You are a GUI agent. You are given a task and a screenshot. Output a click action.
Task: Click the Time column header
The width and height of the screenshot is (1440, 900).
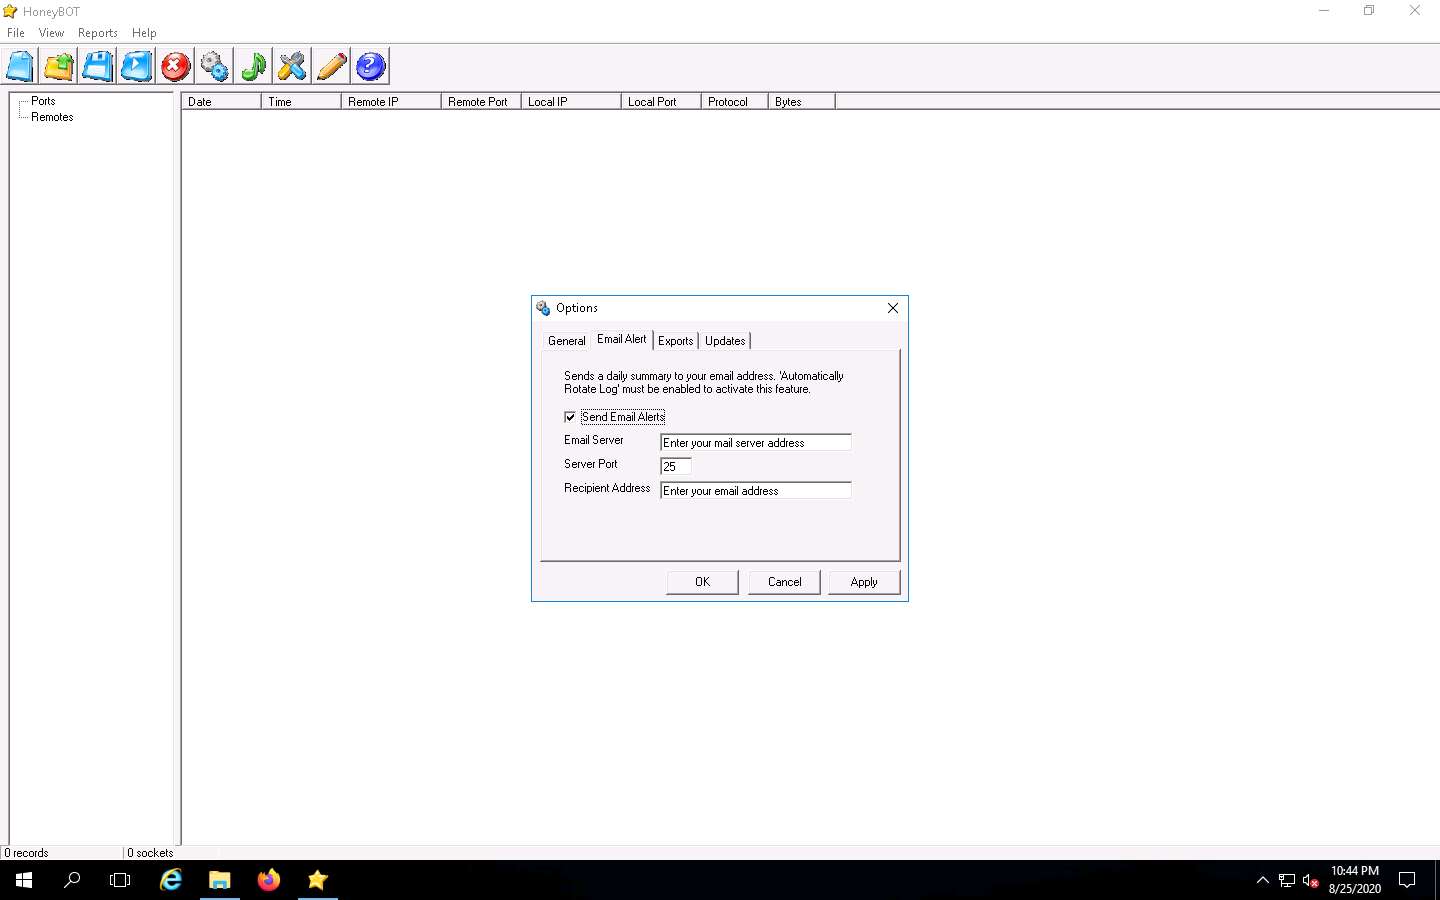coord(301,102)
